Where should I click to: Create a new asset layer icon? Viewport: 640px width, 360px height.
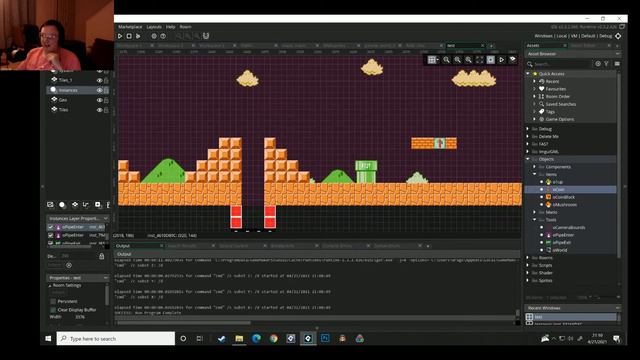click(x=98, y=204)
